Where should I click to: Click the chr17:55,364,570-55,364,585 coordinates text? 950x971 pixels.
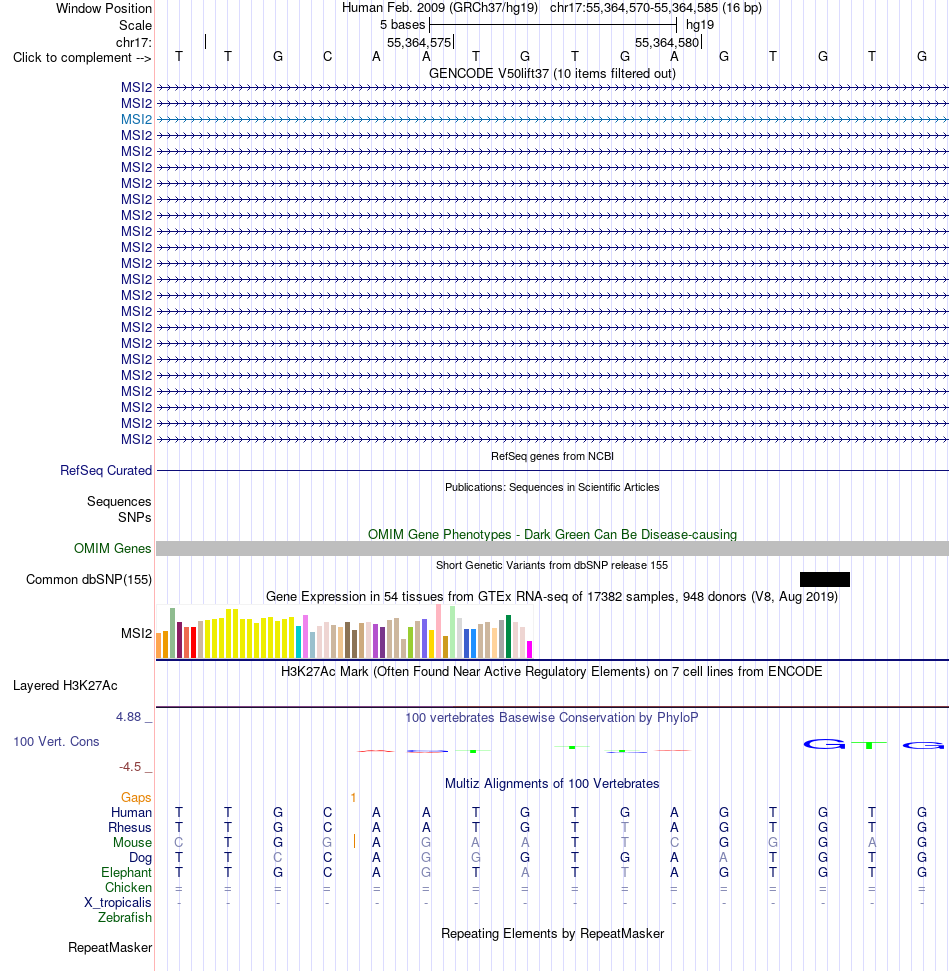[x=634, y=8]
